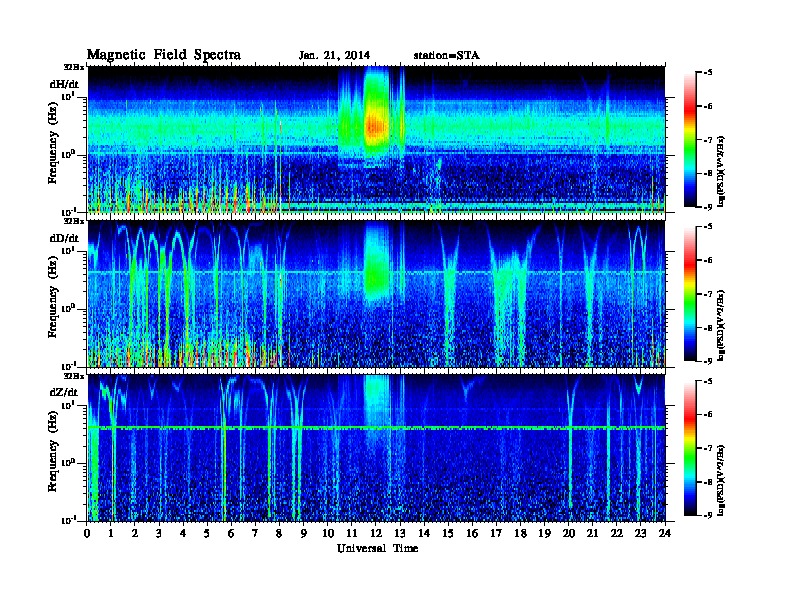The width and height of the screenshot is (792, 612).
Task: Click hour tick label "15" on time axis
Action: coord(448,533)
